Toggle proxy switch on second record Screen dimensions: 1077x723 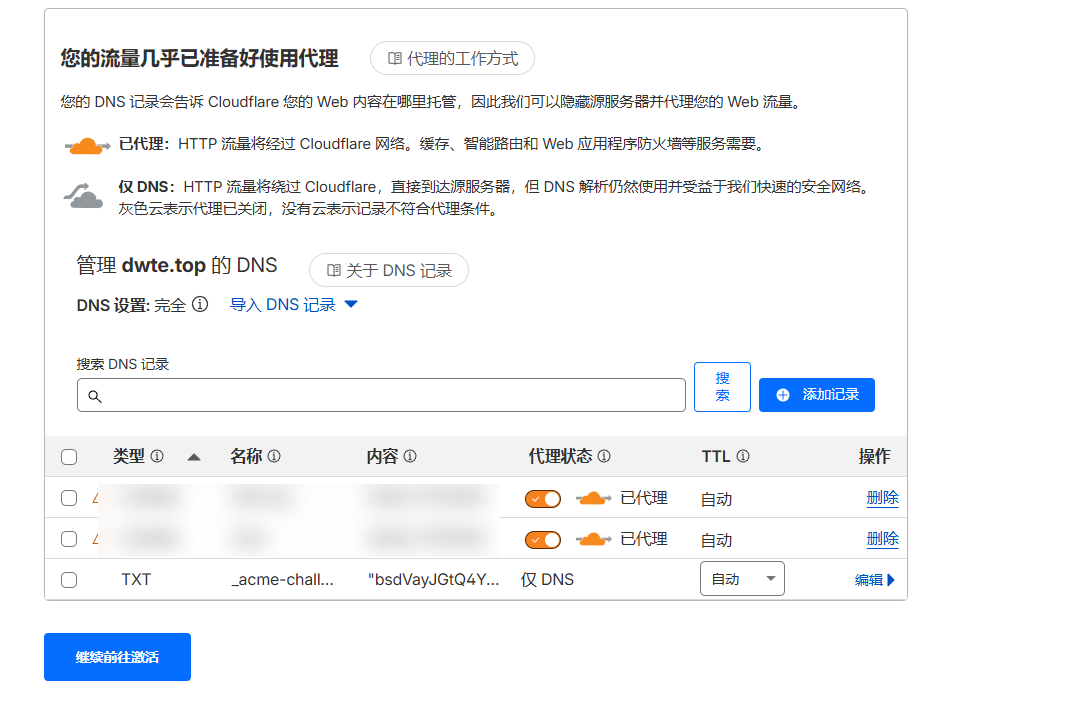point(543,540)
